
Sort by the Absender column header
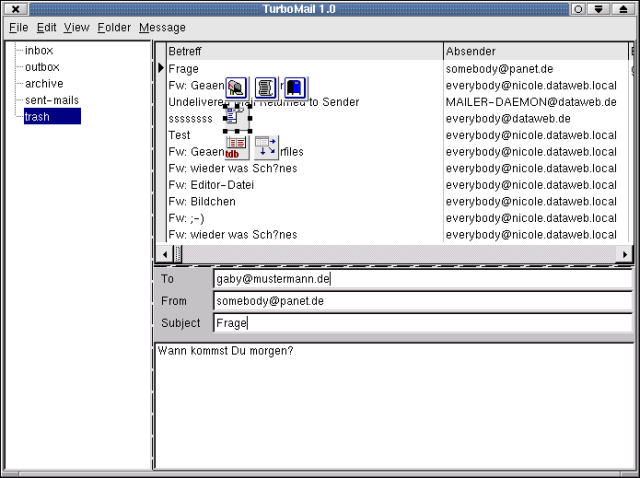(x=536, y=51)
